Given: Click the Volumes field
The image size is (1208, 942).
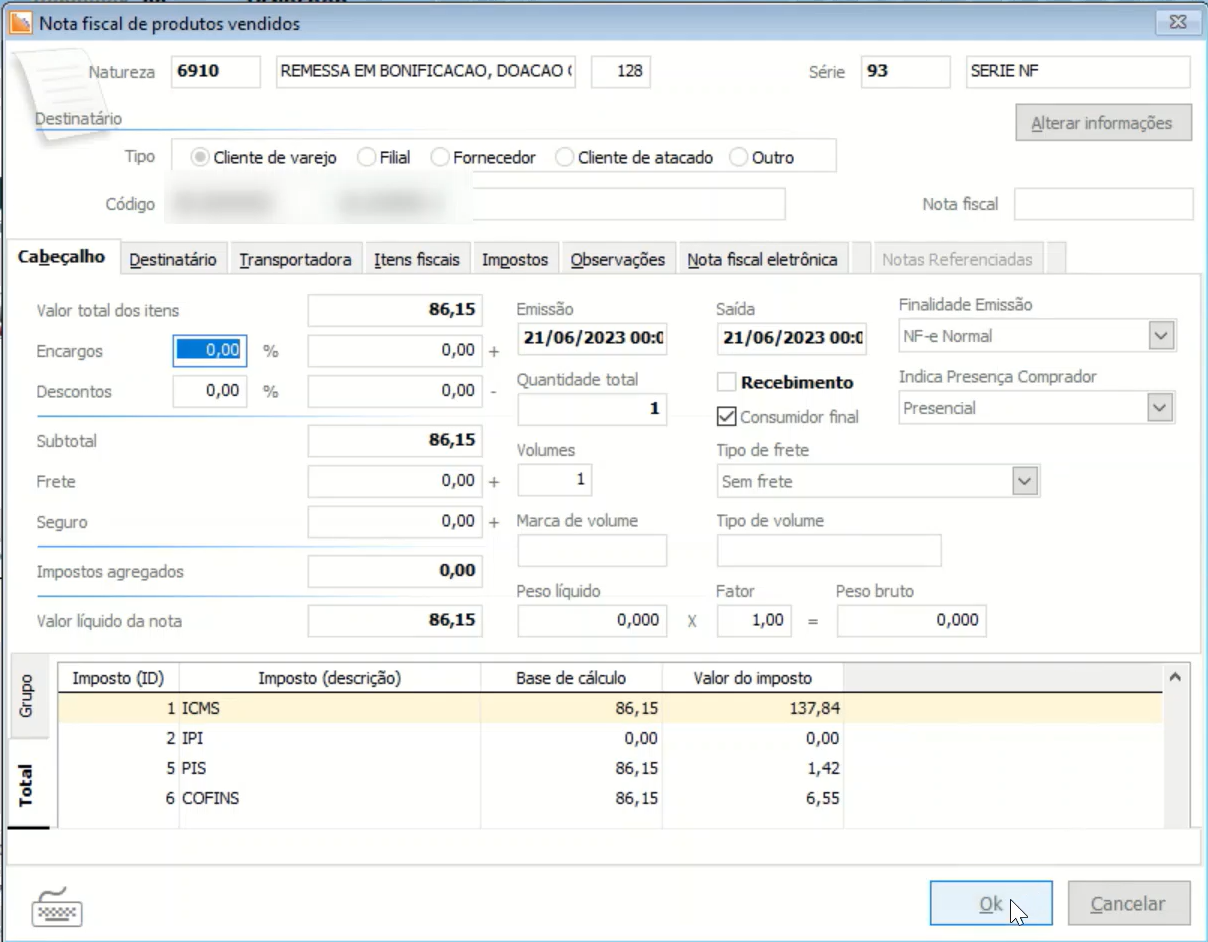Looking at the screenshot, I should point(555,480).
